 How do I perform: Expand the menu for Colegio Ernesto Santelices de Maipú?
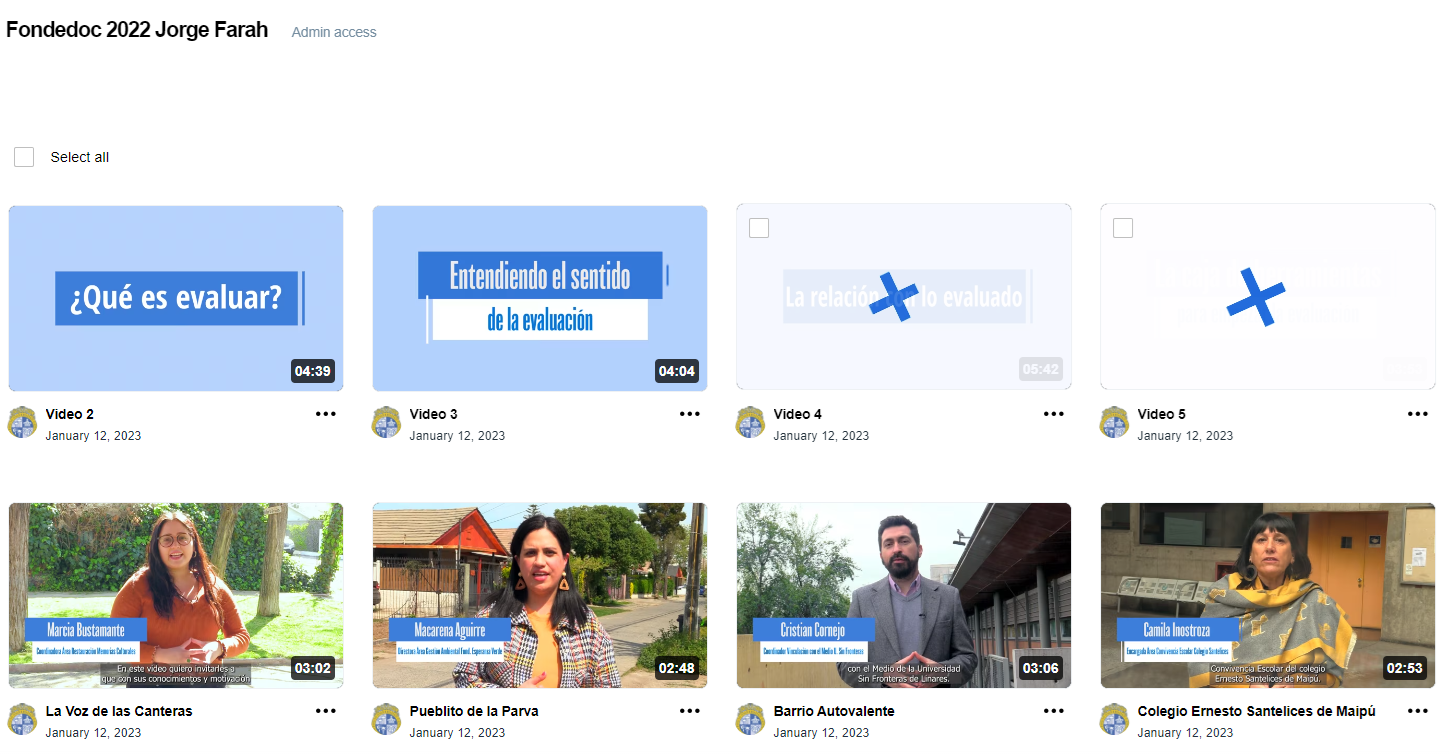1418,711
